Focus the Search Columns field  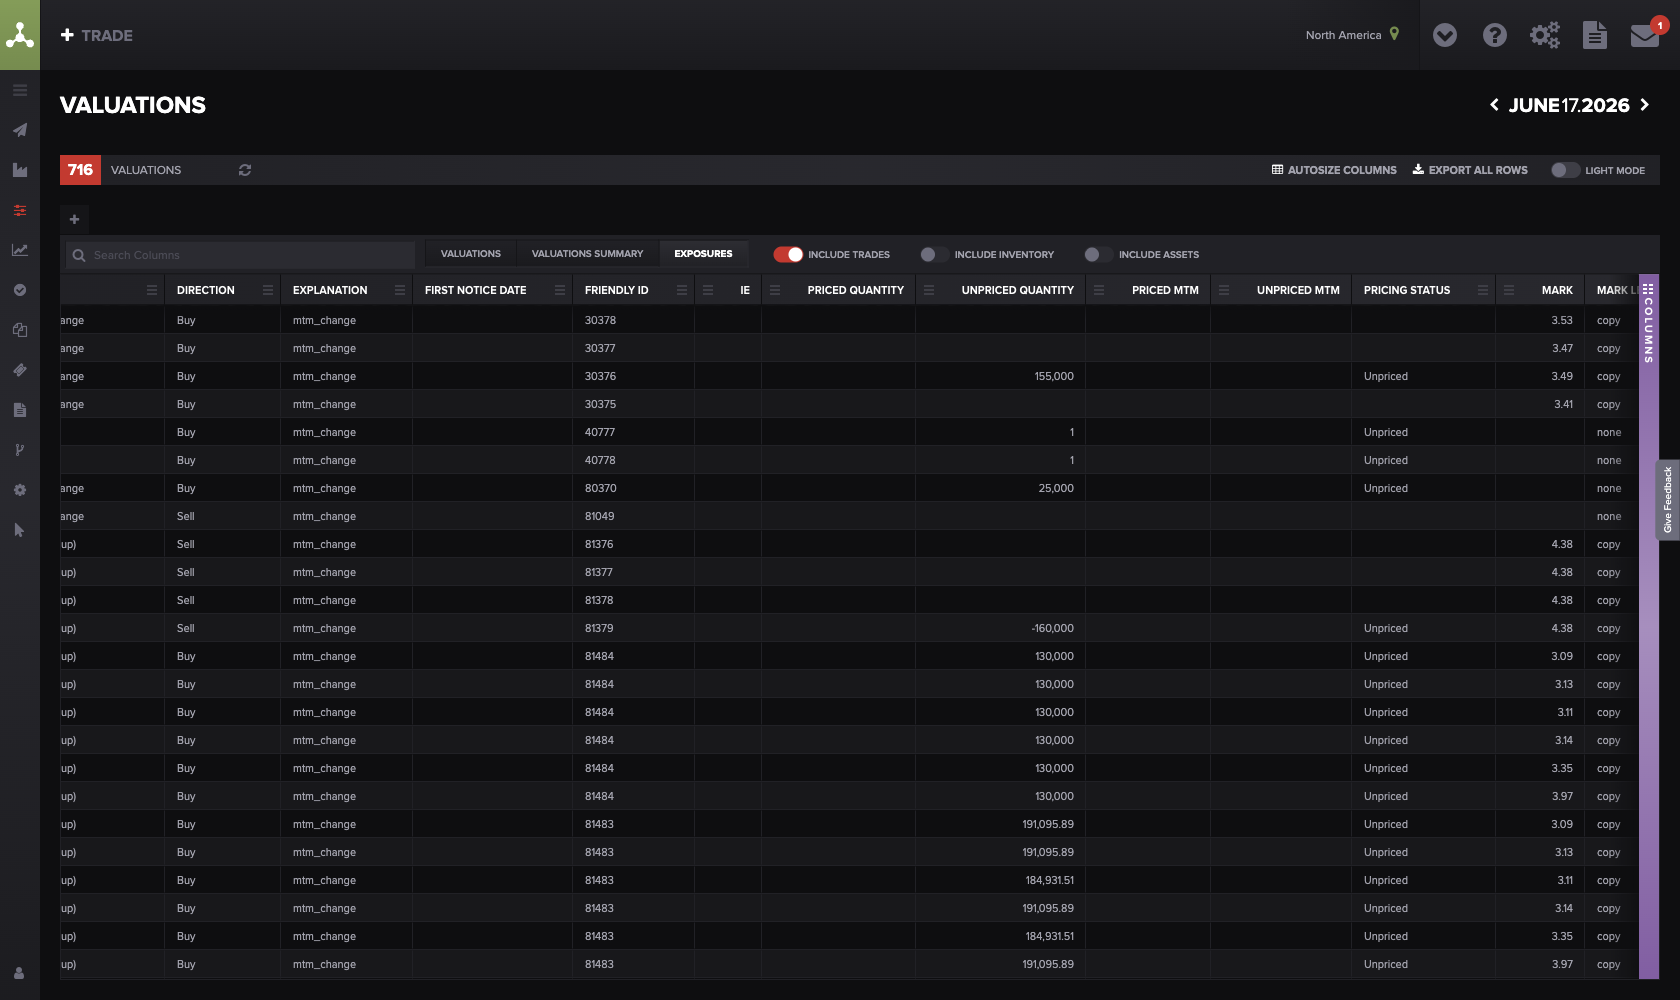pos(241,255)
